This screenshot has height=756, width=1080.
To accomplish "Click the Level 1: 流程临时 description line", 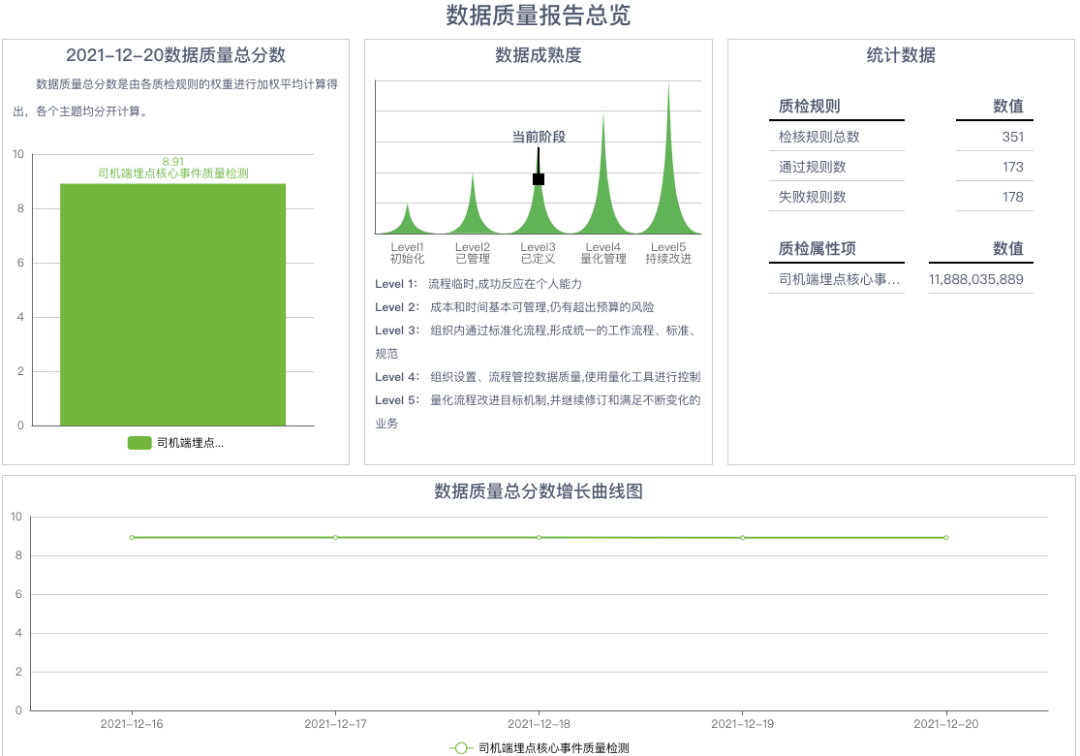I will [478, 284].
